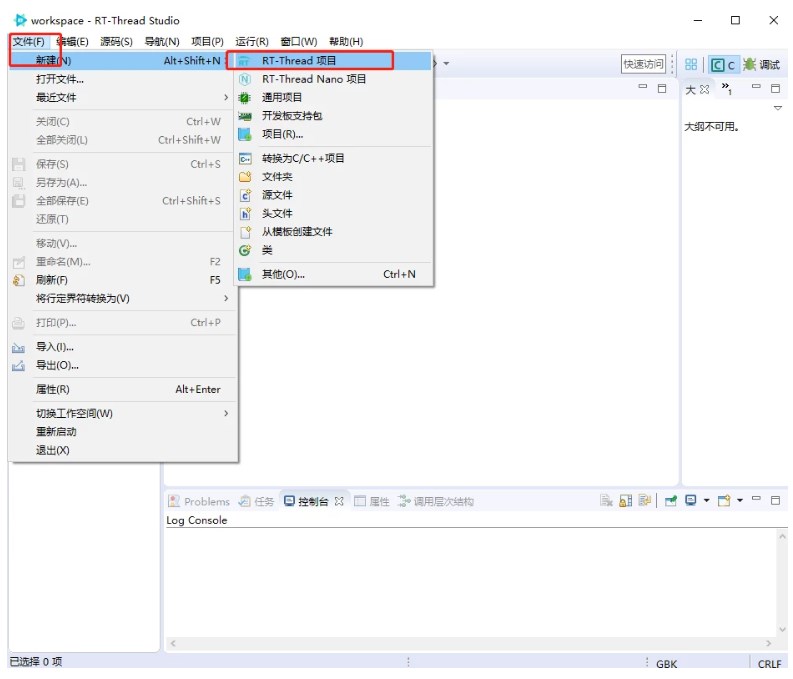The height and width of the screenshot is (679, 793).
Task: Select 从模板创建文件 entry
Action: pos(333,232)
